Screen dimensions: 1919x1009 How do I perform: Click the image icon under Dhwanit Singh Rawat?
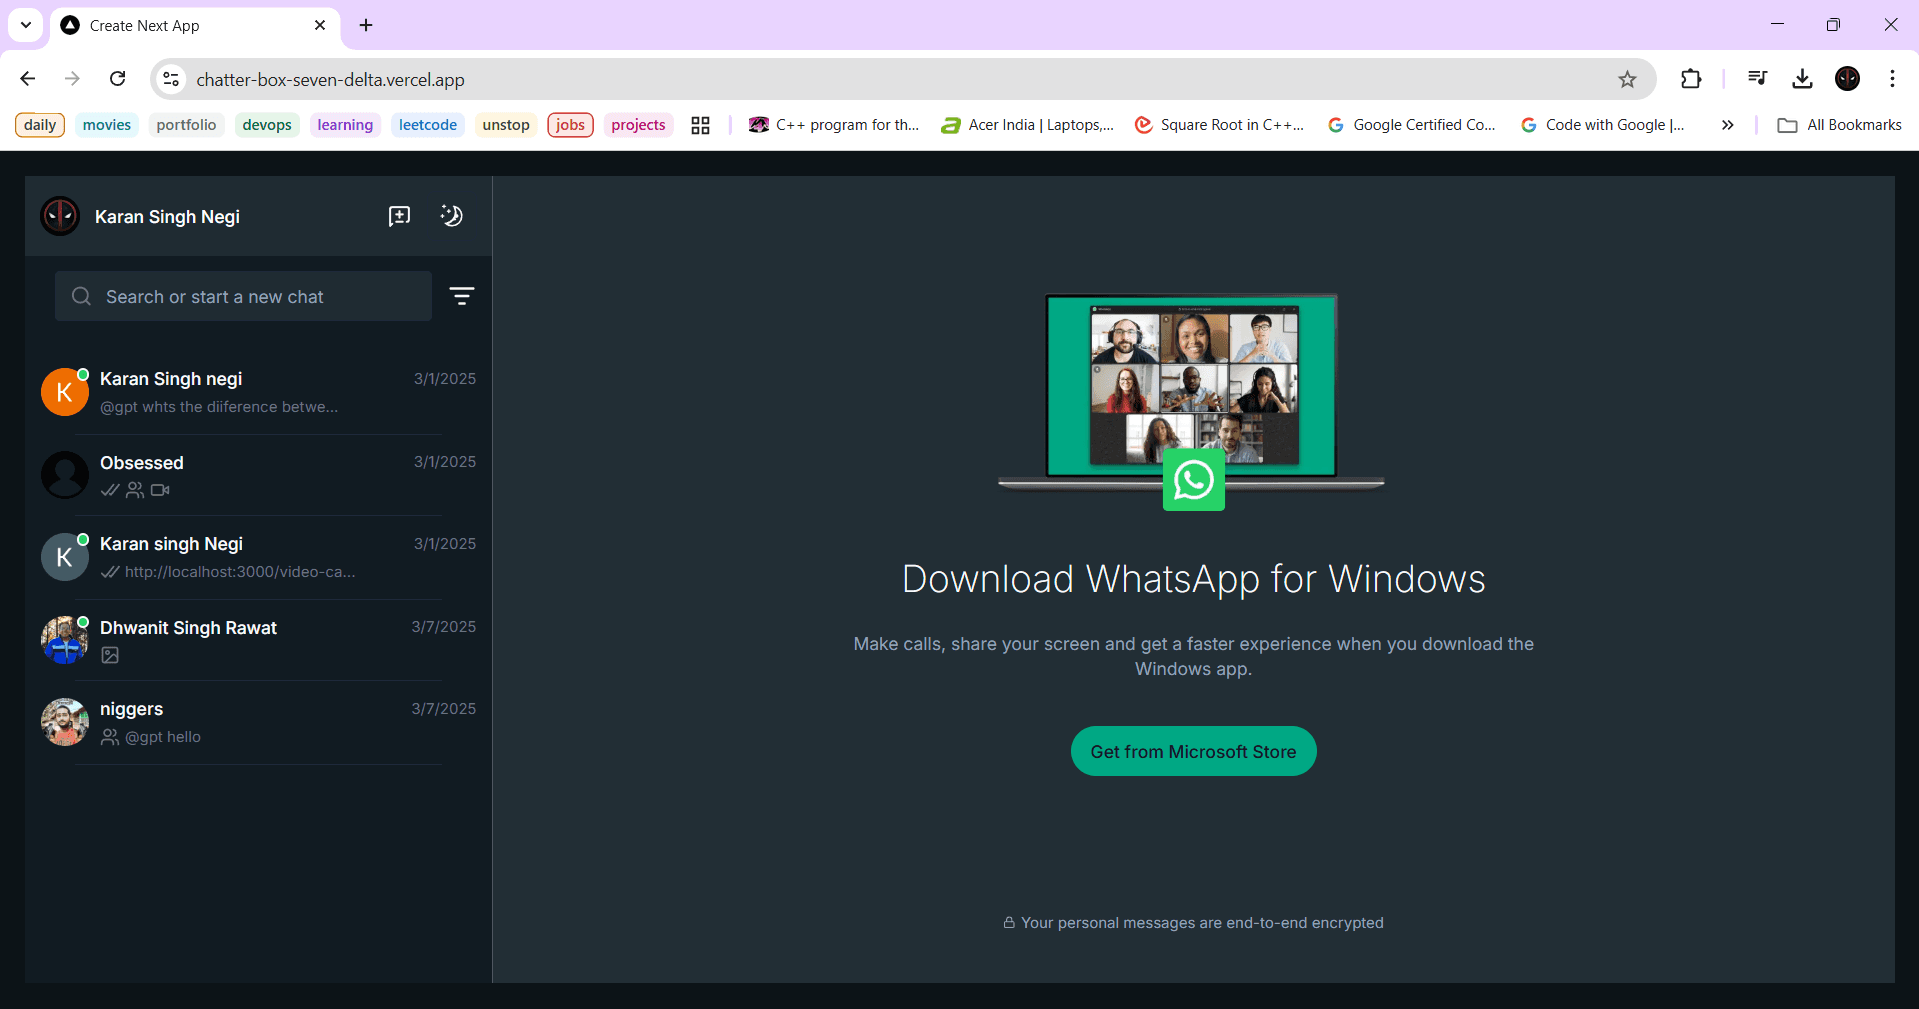pos(110,655)
